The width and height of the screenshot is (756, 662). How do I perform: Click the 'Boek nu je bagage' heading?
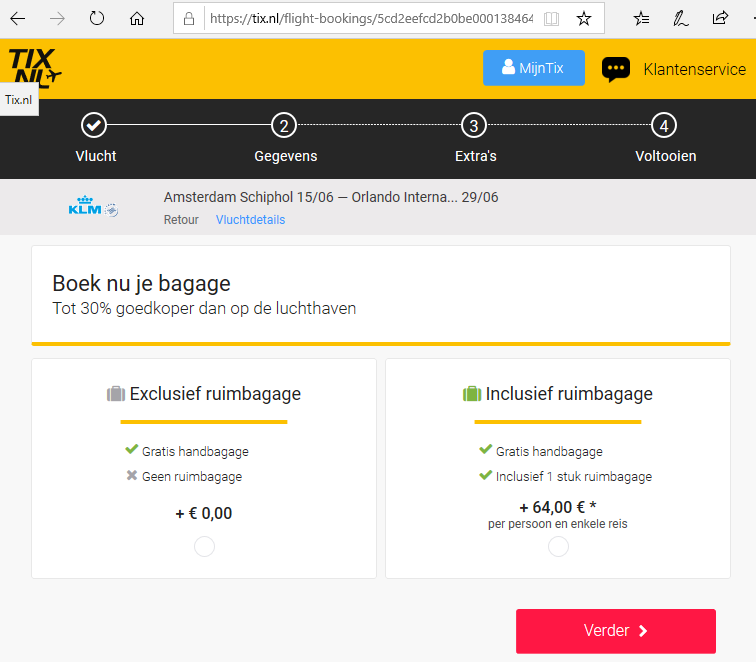coord(141,284)
